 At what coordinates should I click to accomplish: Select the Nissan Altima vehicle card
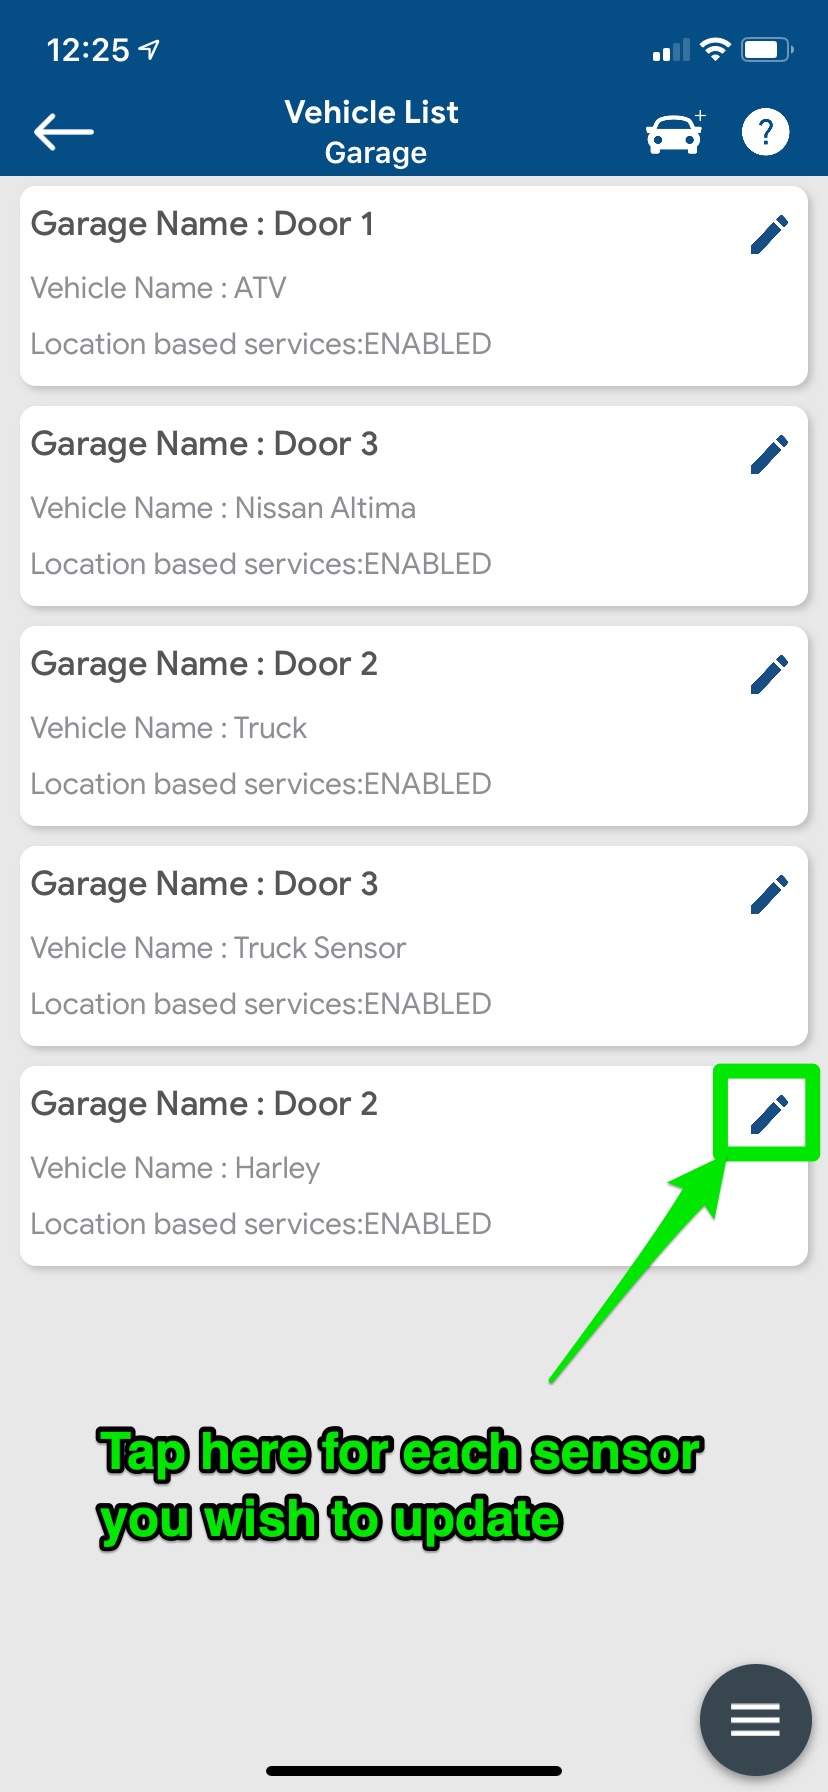point(414,506)
